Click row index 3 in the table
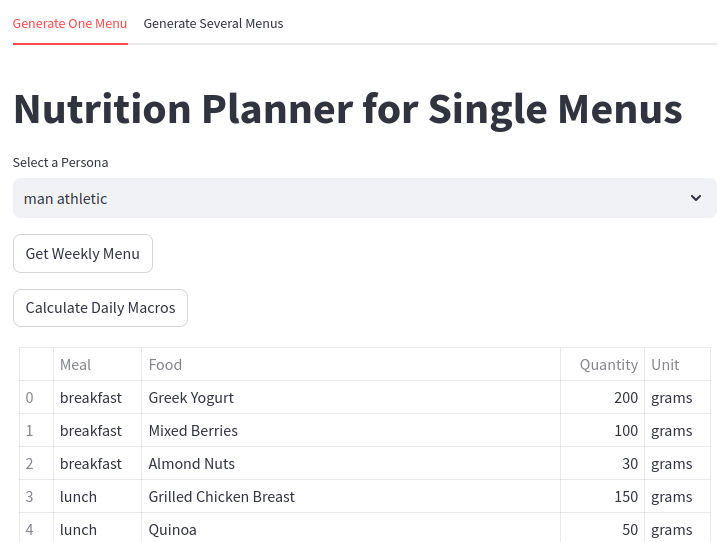Image resolution: width=719 pixels, height=542 pixels. coord(30,497)
